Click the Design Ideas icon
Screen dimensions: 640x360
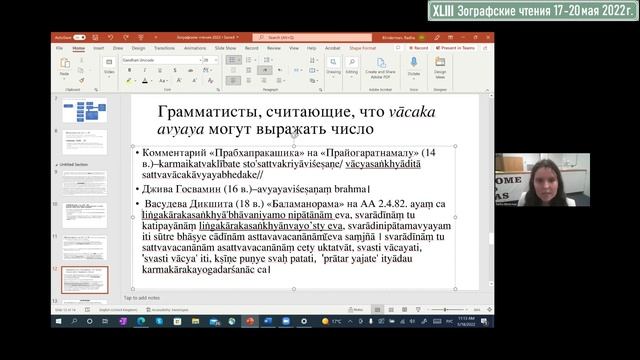tap(440, 62)
